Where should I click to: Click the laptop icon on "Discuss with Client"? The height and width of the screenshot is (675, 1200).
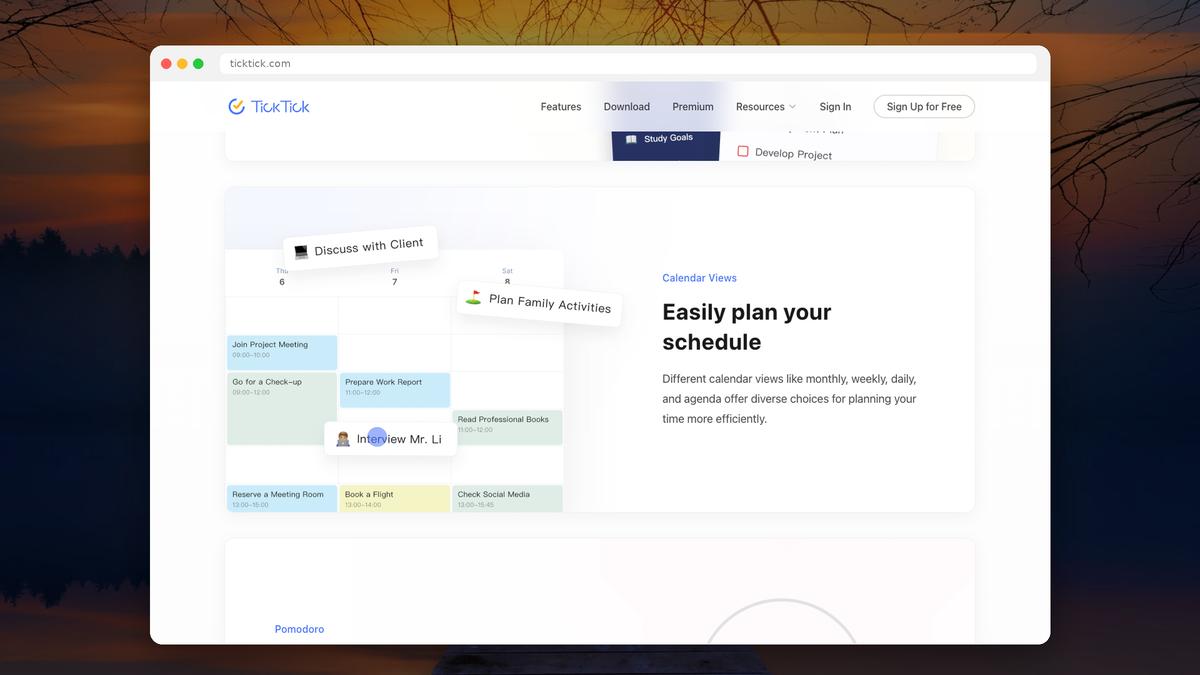(x=299, y=249)
